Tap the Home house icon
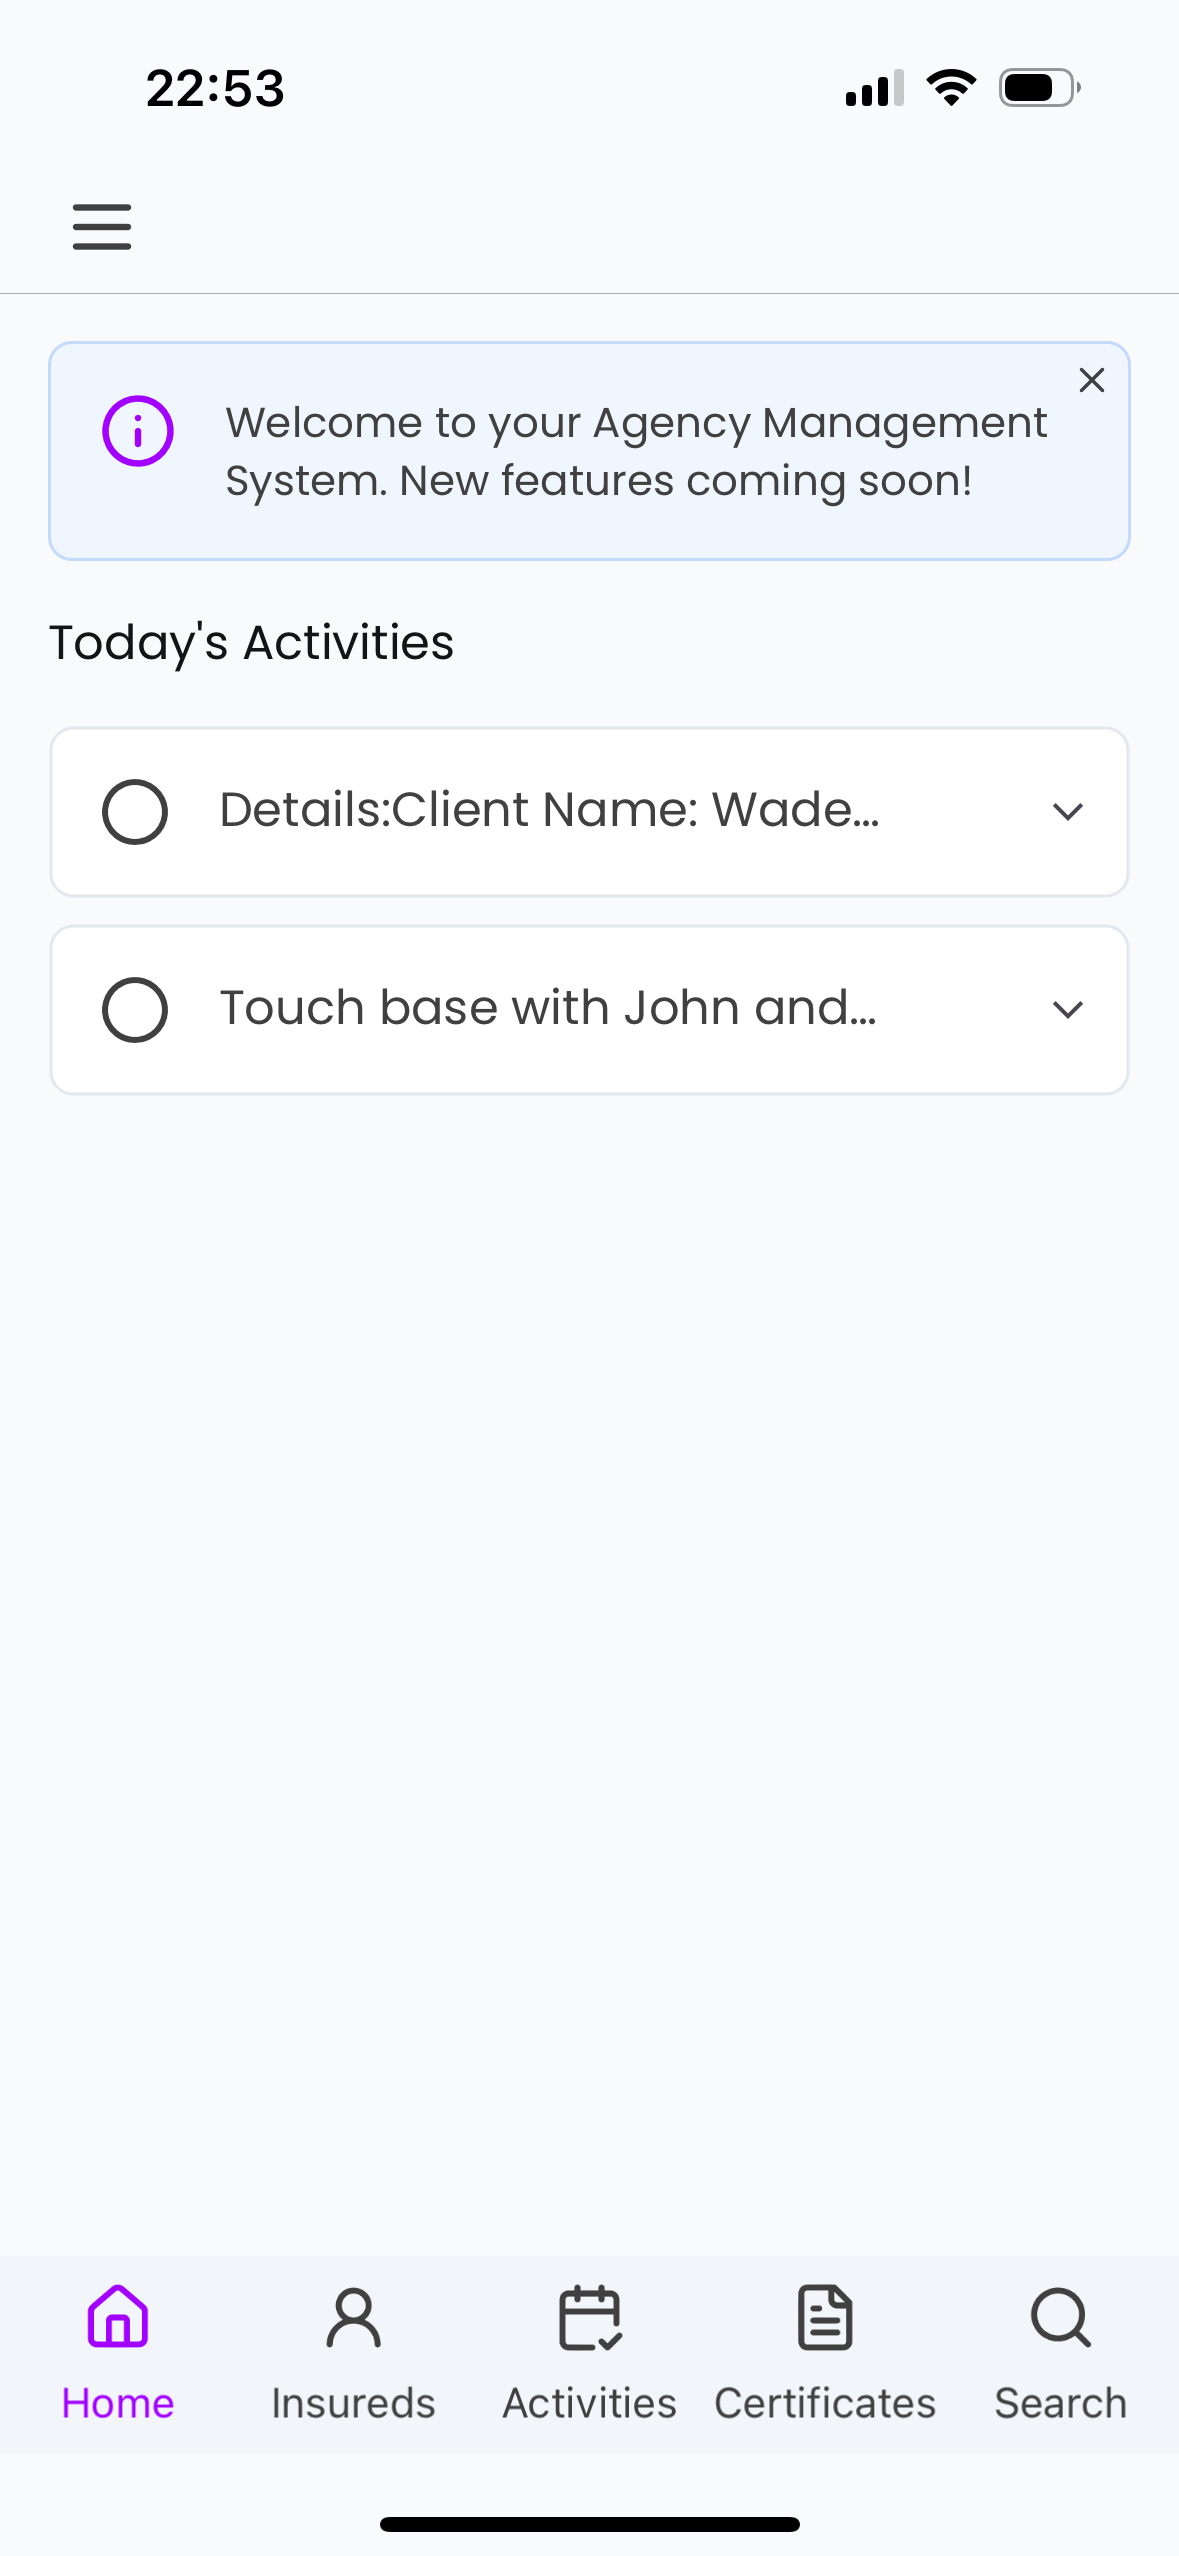This screenshot has height=2556, width=1179. point(118,2316)
